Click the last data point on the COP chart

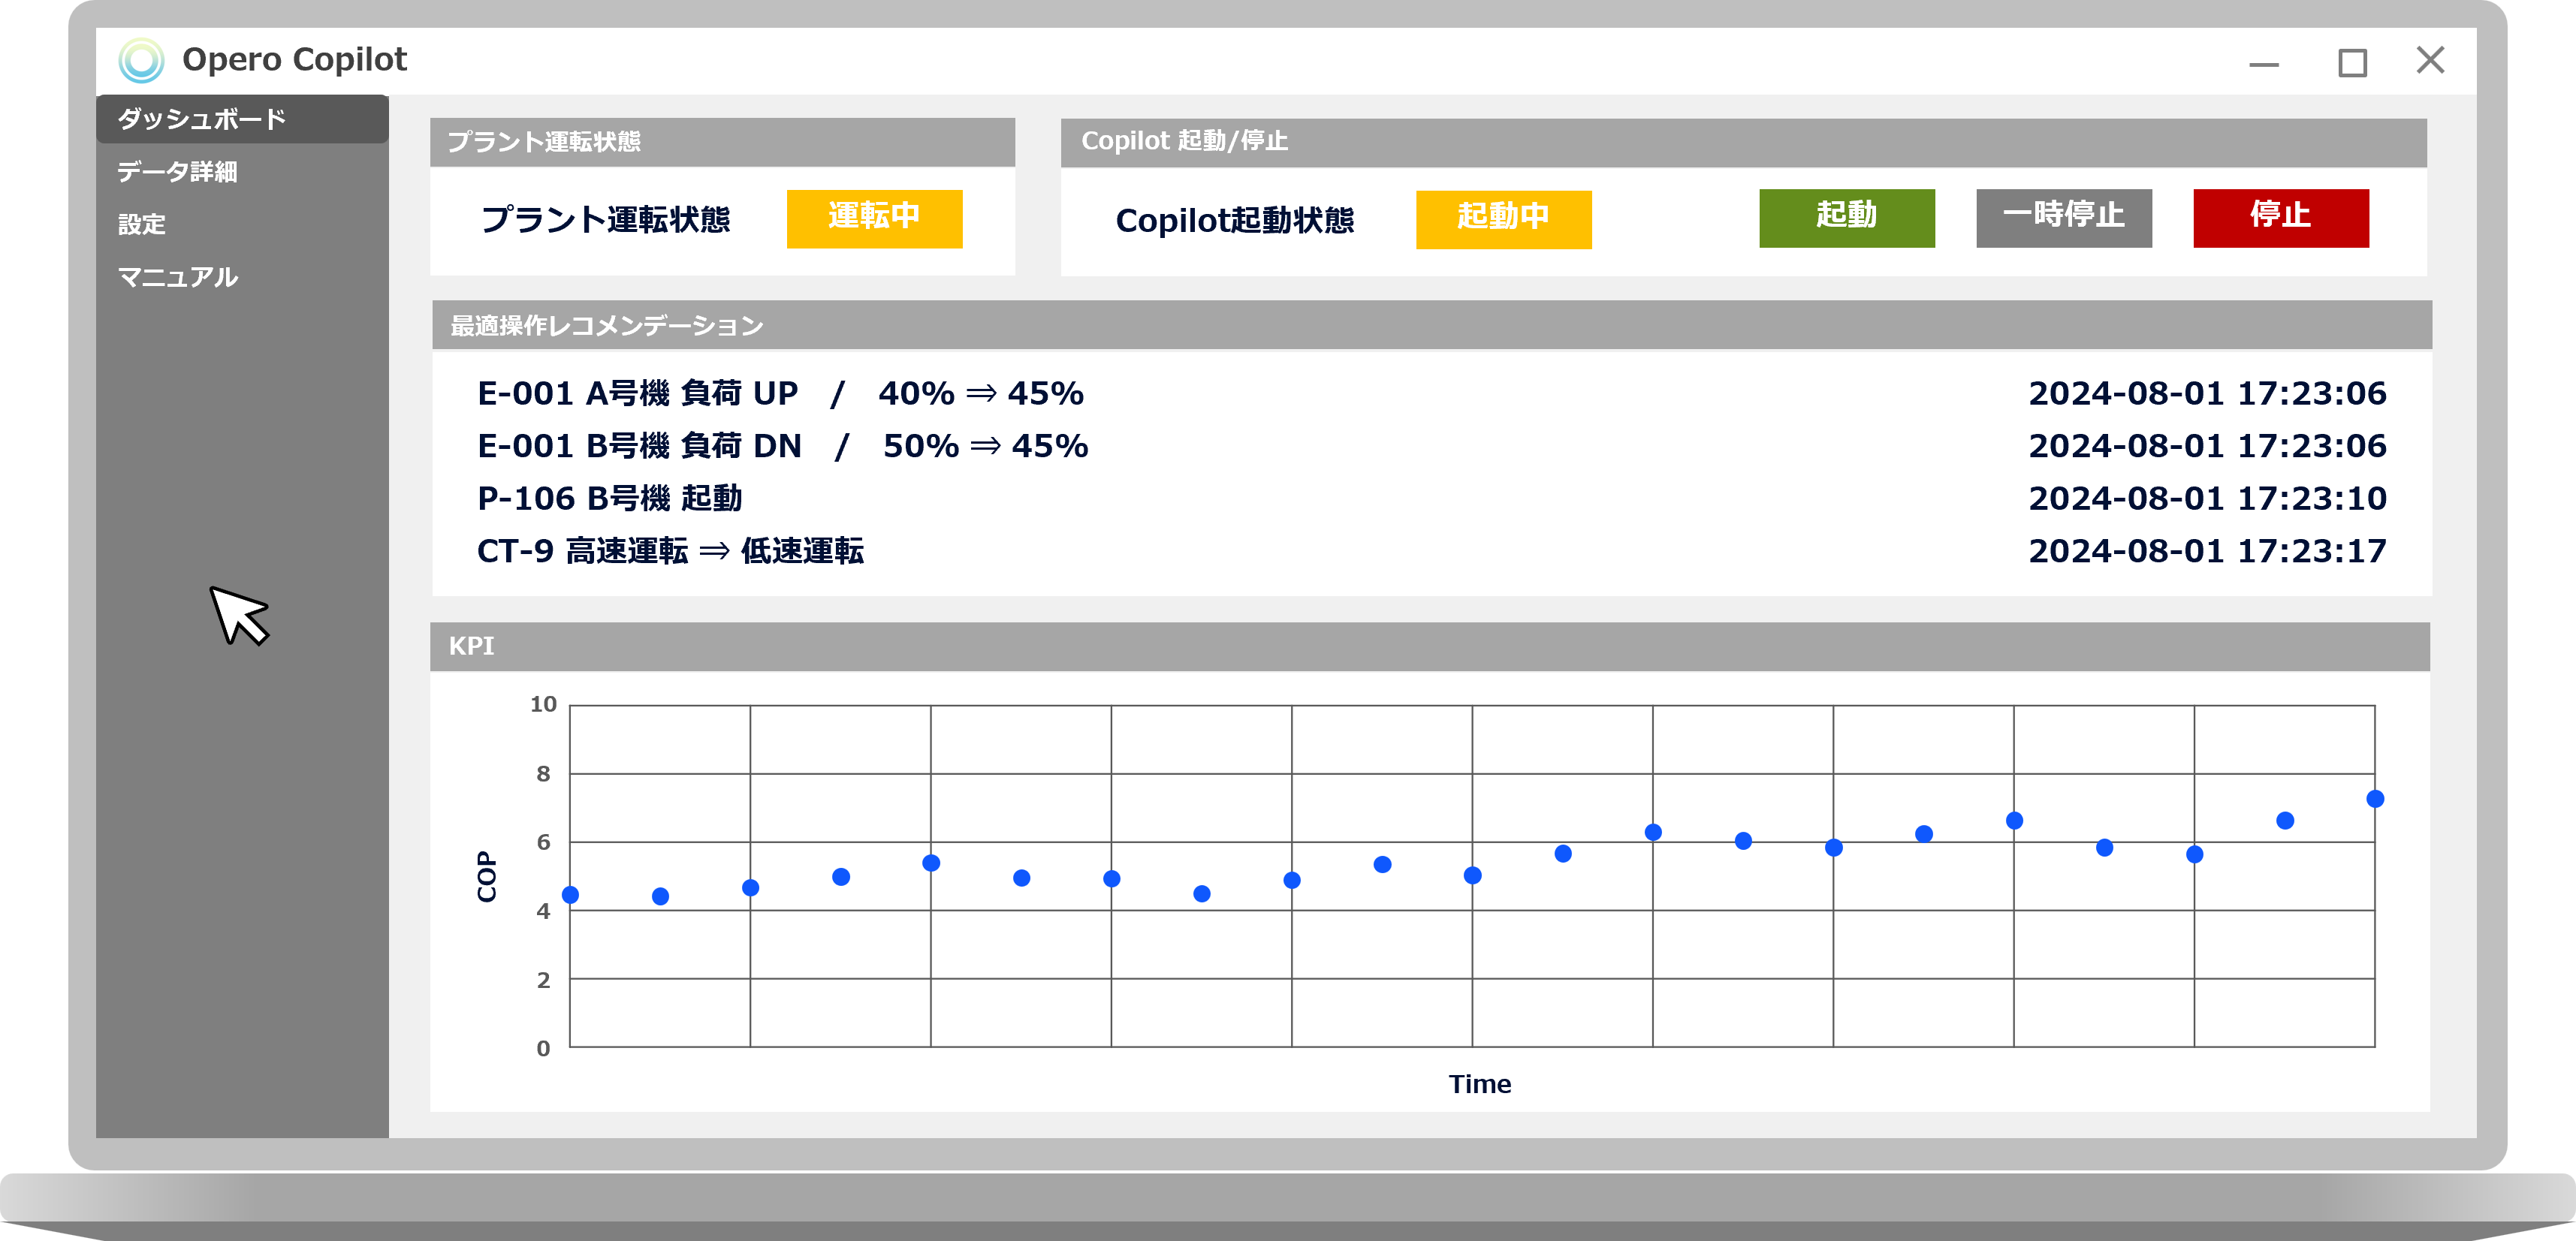click(x=2375, y=799)
